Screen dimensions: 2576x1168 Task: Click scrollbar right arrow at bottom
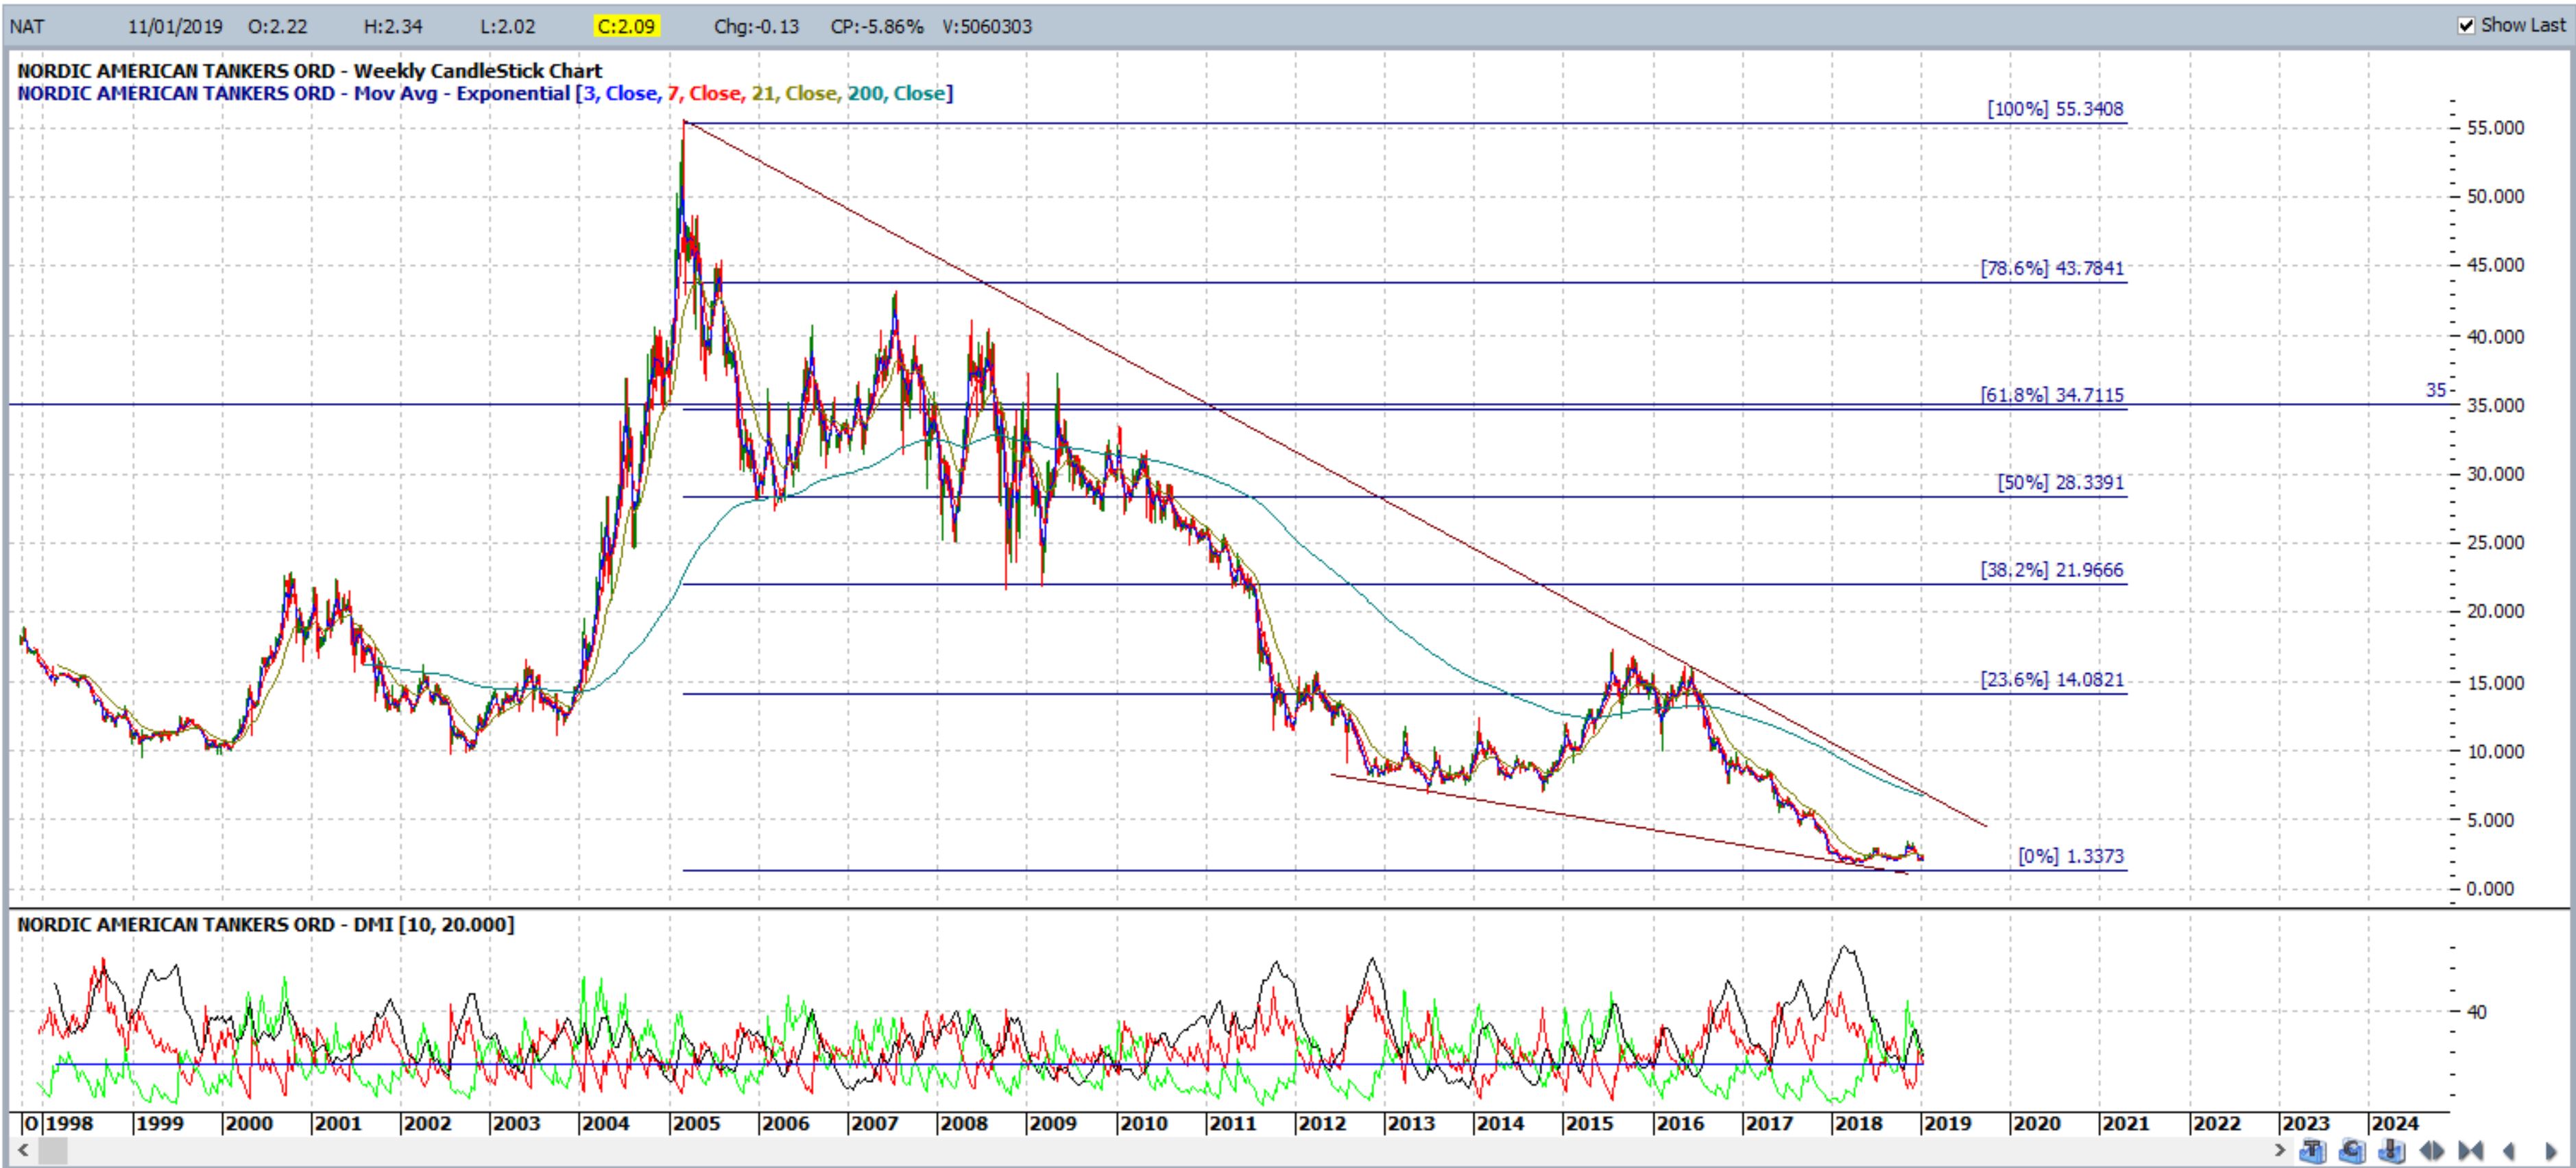pyautogui.click(x=2280, y=1151)
